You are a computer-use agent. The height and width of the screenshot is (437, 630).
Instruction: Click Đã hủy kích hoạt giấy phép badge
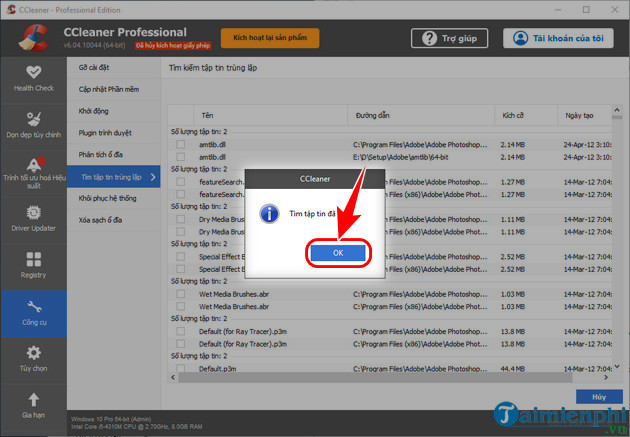coord(173,45)
